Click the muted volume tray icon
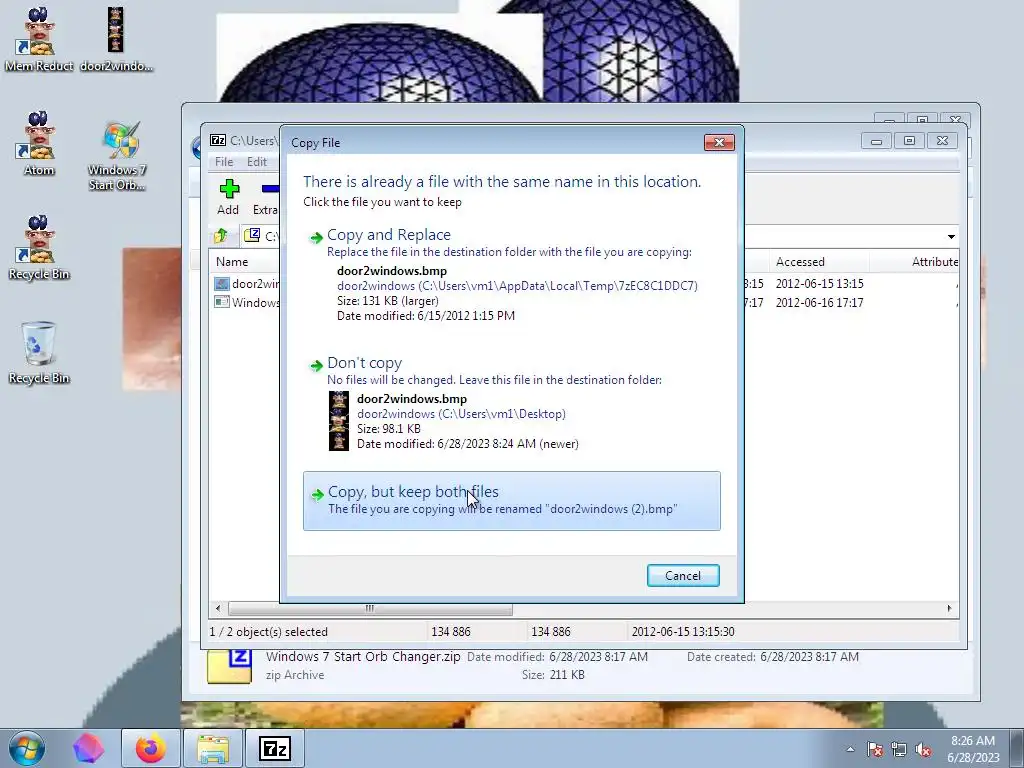 [923, 749]
